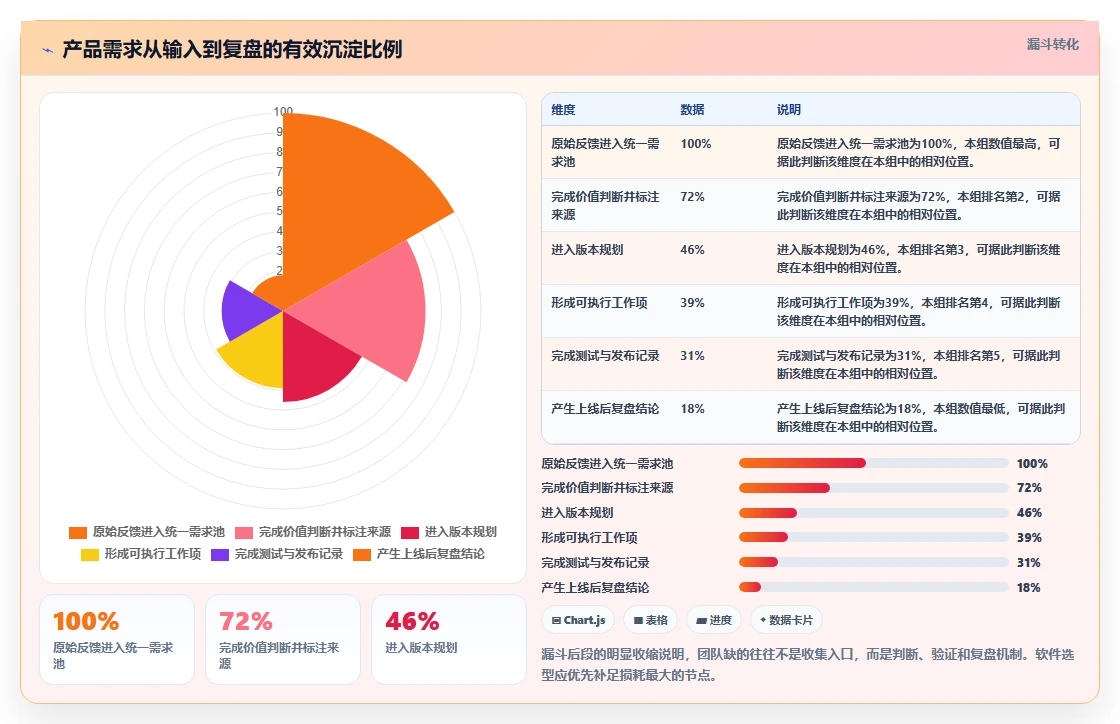Click the 46% stat card
The width and height of the screenshot is (1120, 724).
(449, 640)
